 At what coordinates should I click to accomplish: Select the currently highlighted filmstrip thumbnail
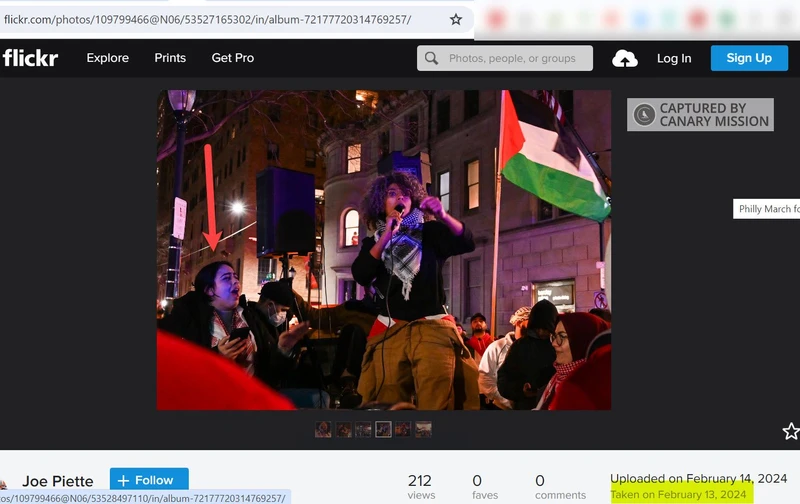coord(383,429)
